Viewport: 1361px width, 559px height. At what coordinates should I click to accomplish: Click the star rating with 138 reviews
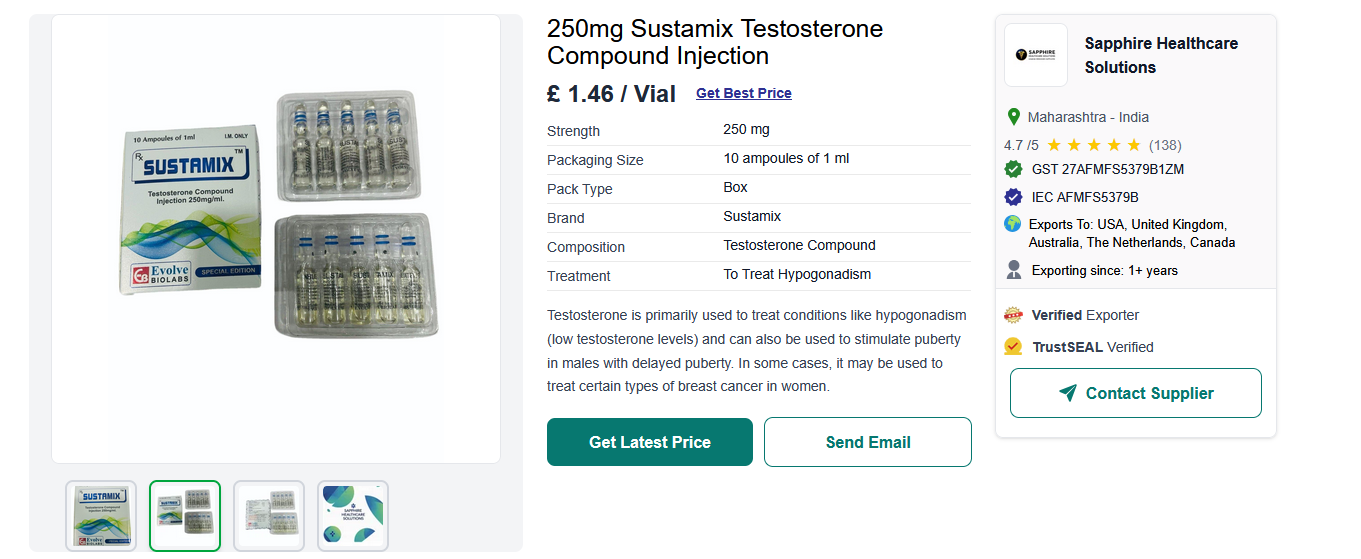1093,145
